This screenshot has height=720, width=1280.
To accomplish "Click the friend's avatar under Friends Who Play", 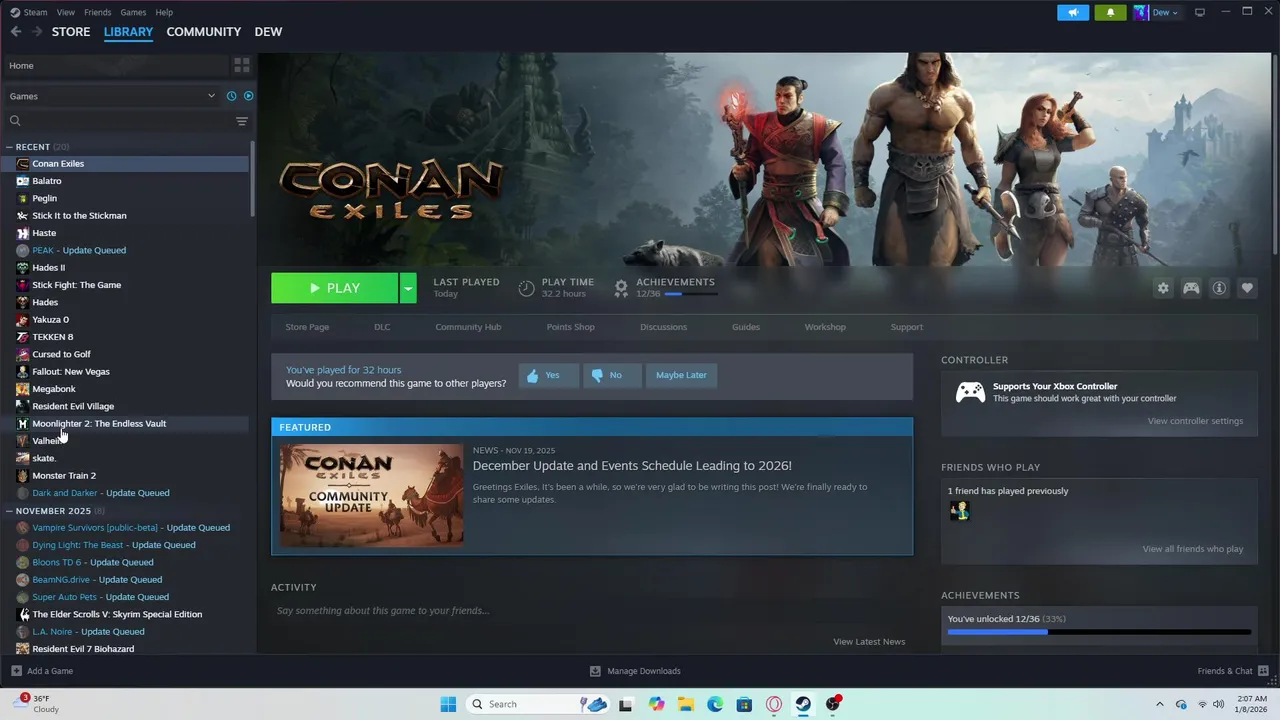I will point(959,510).
